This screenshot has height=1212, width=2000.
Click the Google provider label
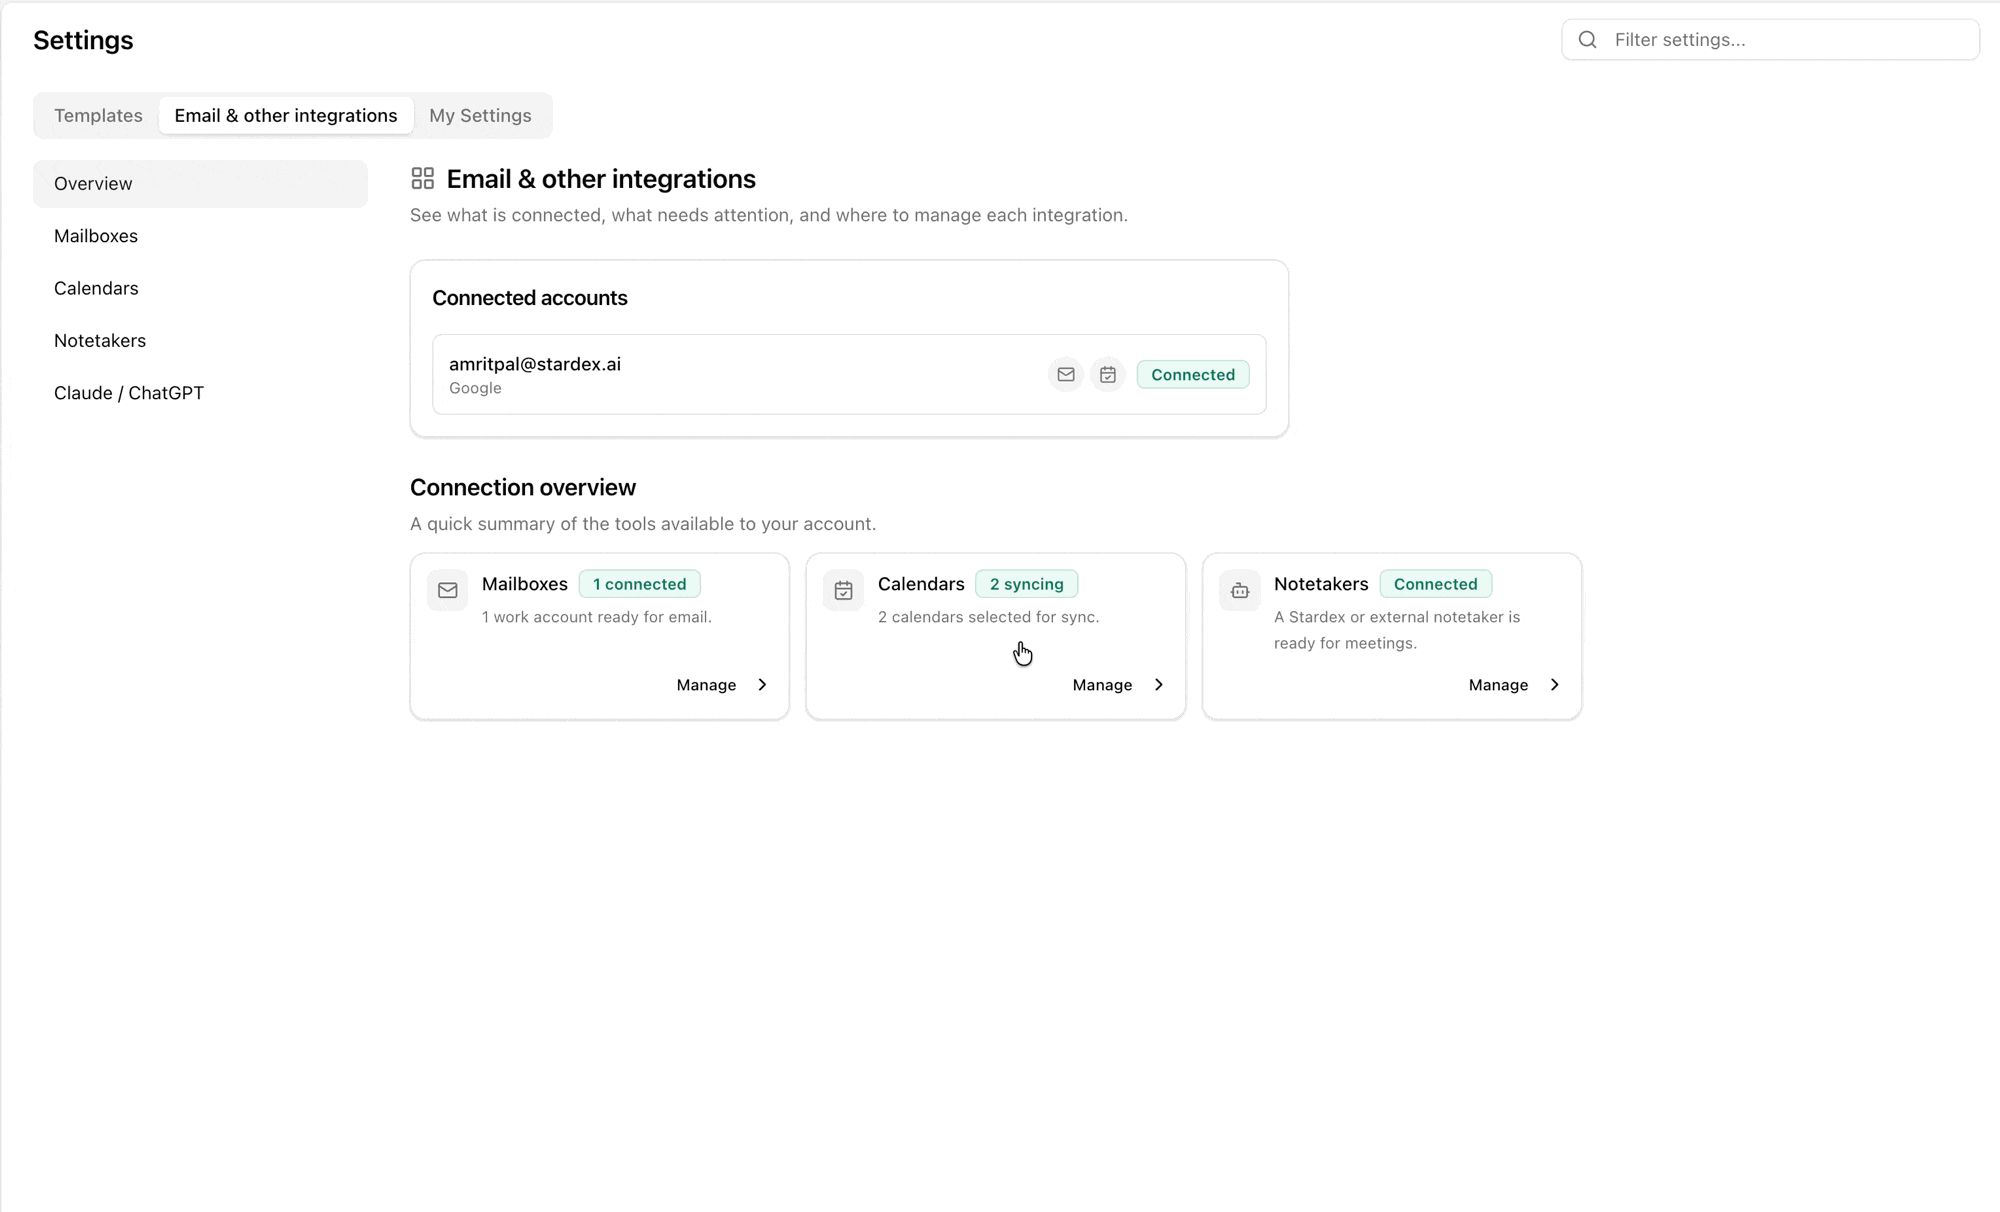pyautogui.click(x=475, y=388)
